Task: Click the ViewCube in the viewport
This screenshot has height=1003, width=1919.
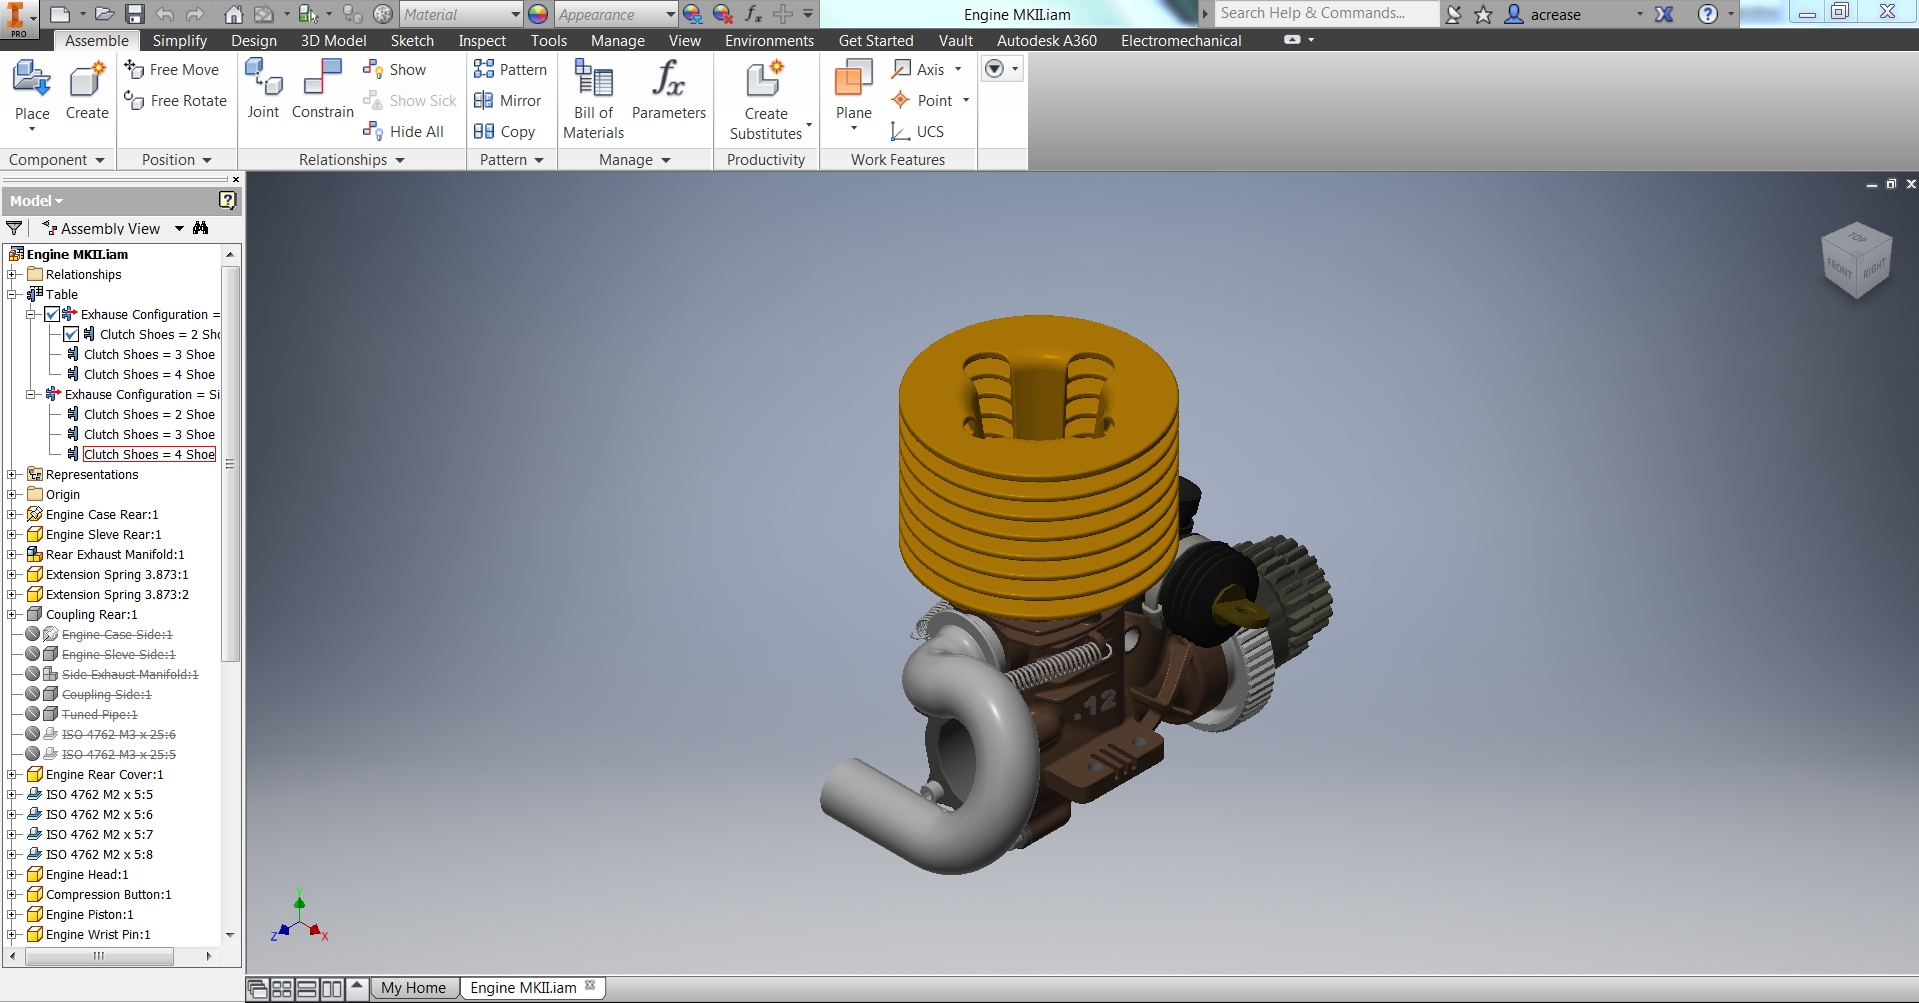Action: pos(1856,260)
